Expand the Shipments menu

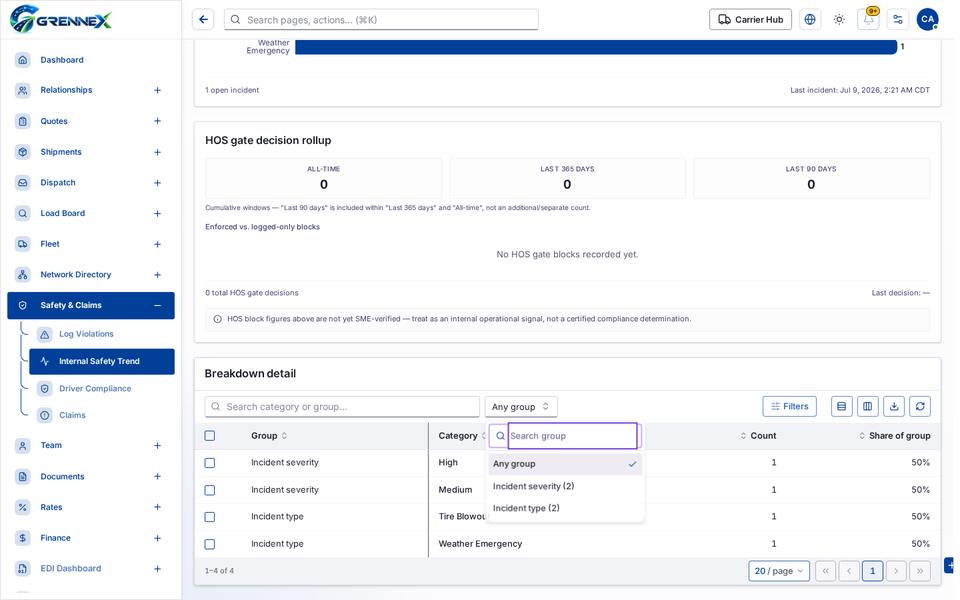coord(157,152)
